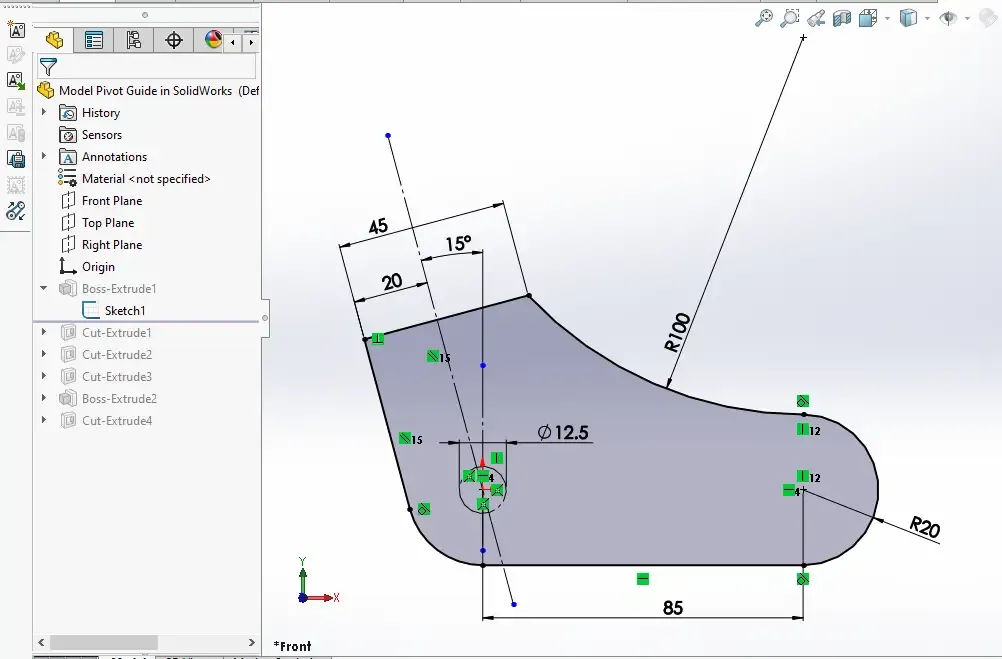Click the Auto Dimension Scheme icon with star
Image resolution: width=1002 pixels, height=659 pixels.
pyautogui.click(x=16, y=29)
